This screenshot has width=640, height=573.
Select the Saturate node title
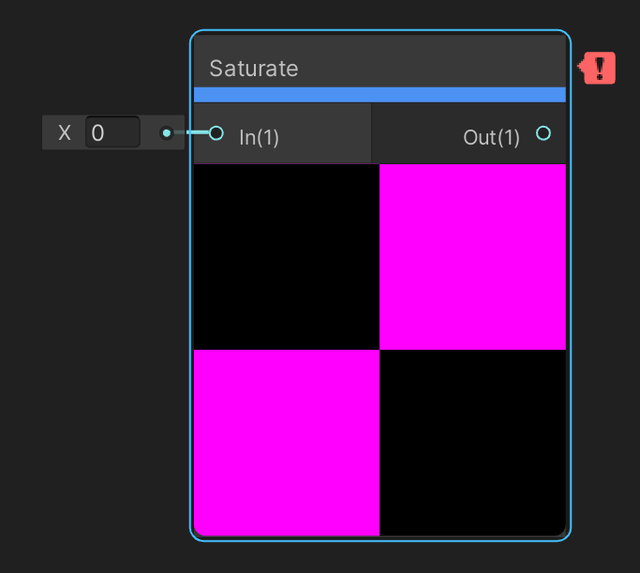[x=254, y=69]
